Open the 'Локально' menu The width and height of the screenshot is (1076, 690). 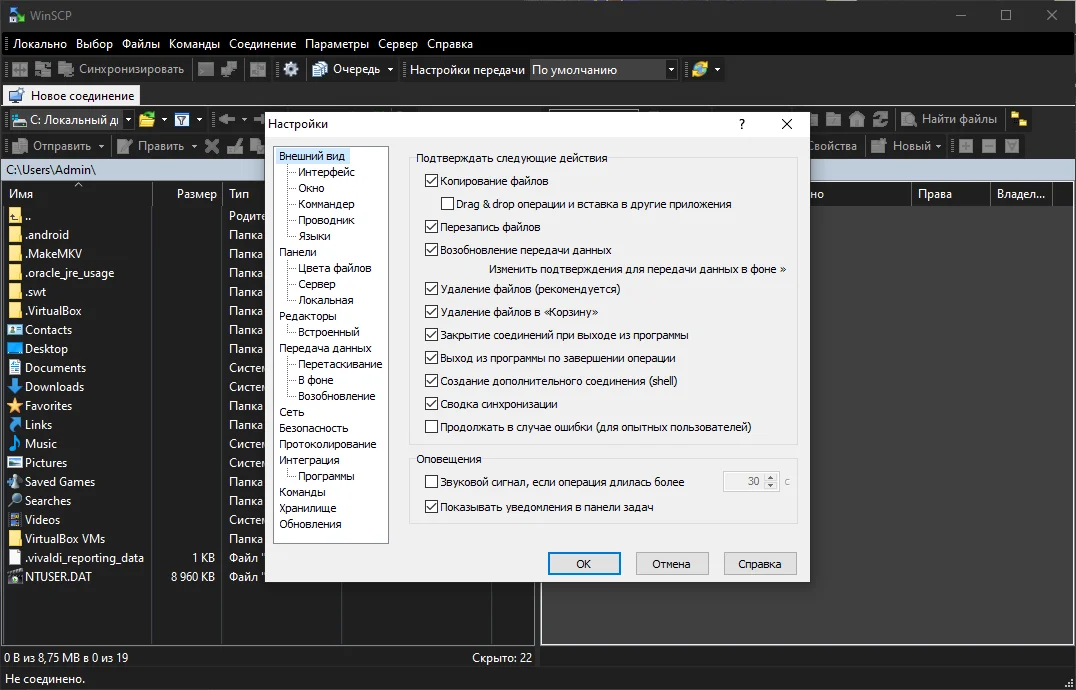40,44
